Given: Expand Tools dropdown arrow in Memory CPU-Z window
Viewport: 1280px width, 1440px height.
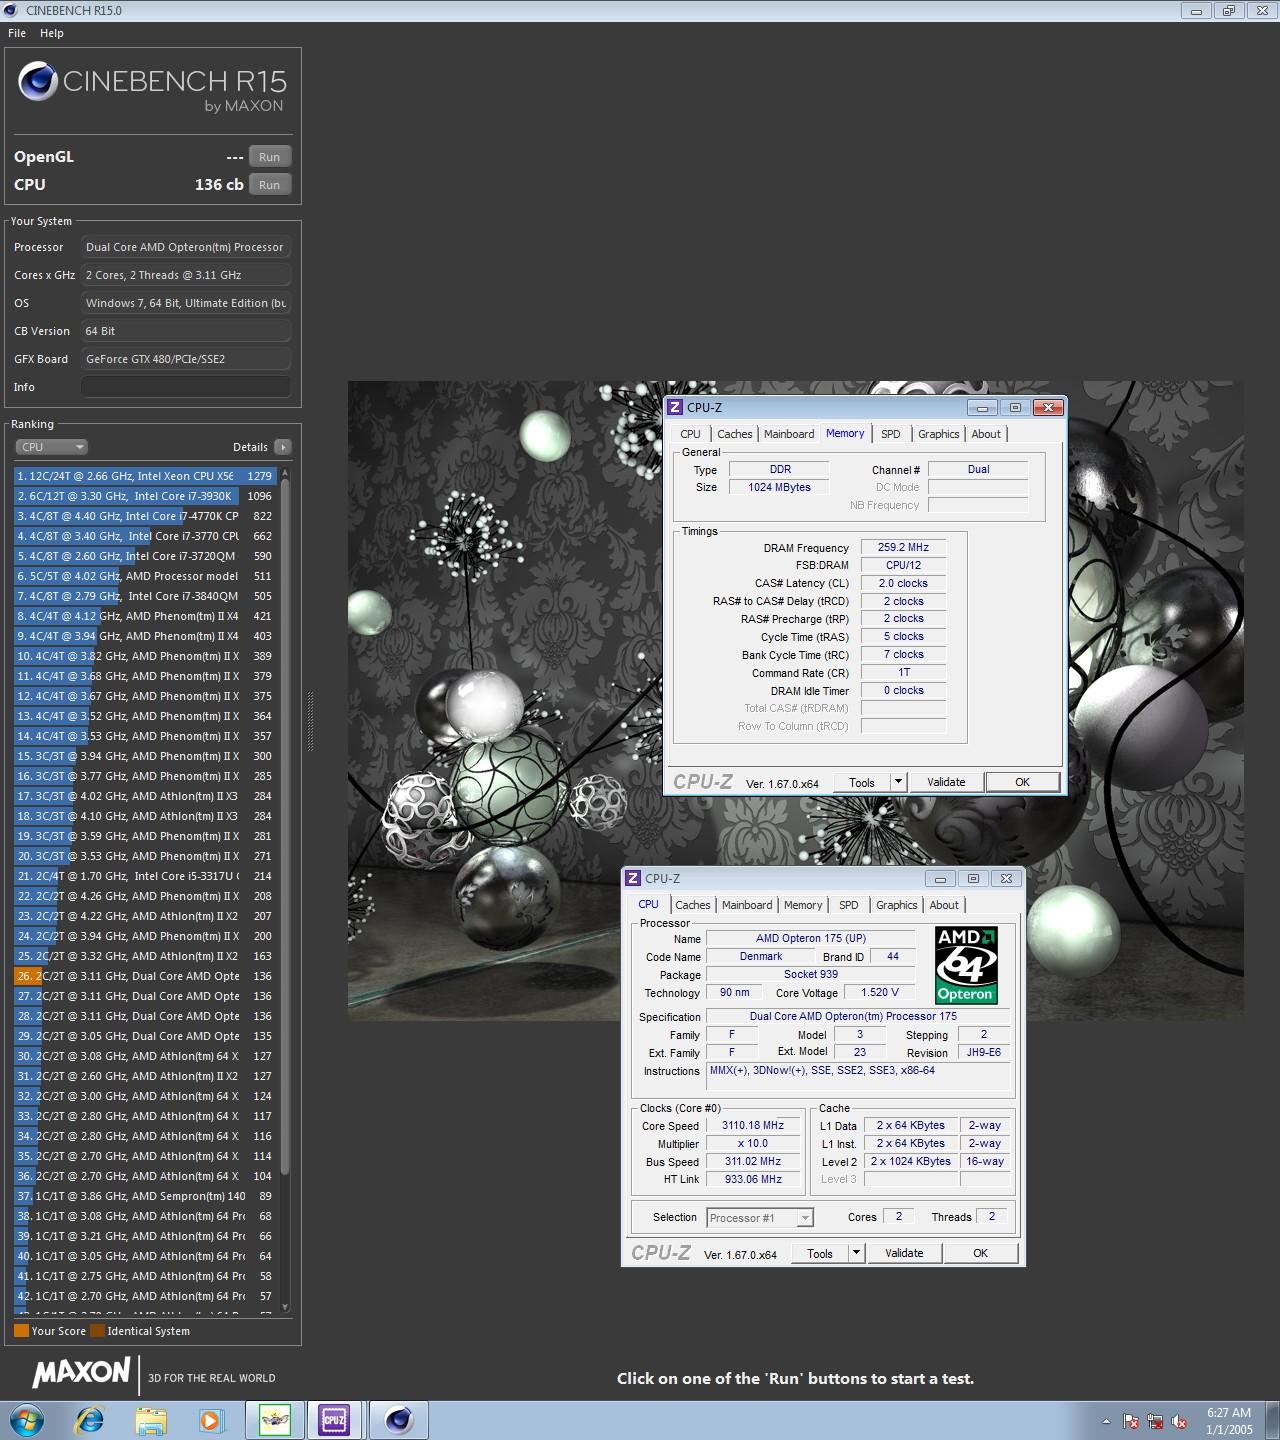Looking at the screenshot, I should click(x=898, y=783).
